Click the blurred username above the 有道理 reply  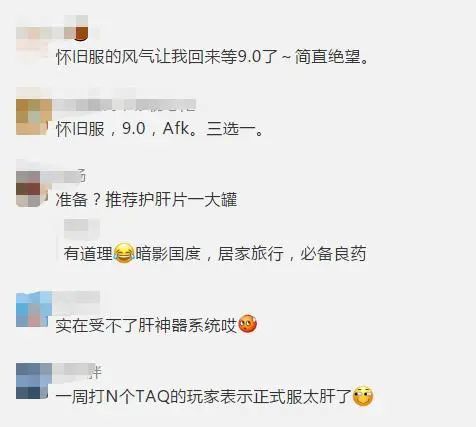coord(82,228)
